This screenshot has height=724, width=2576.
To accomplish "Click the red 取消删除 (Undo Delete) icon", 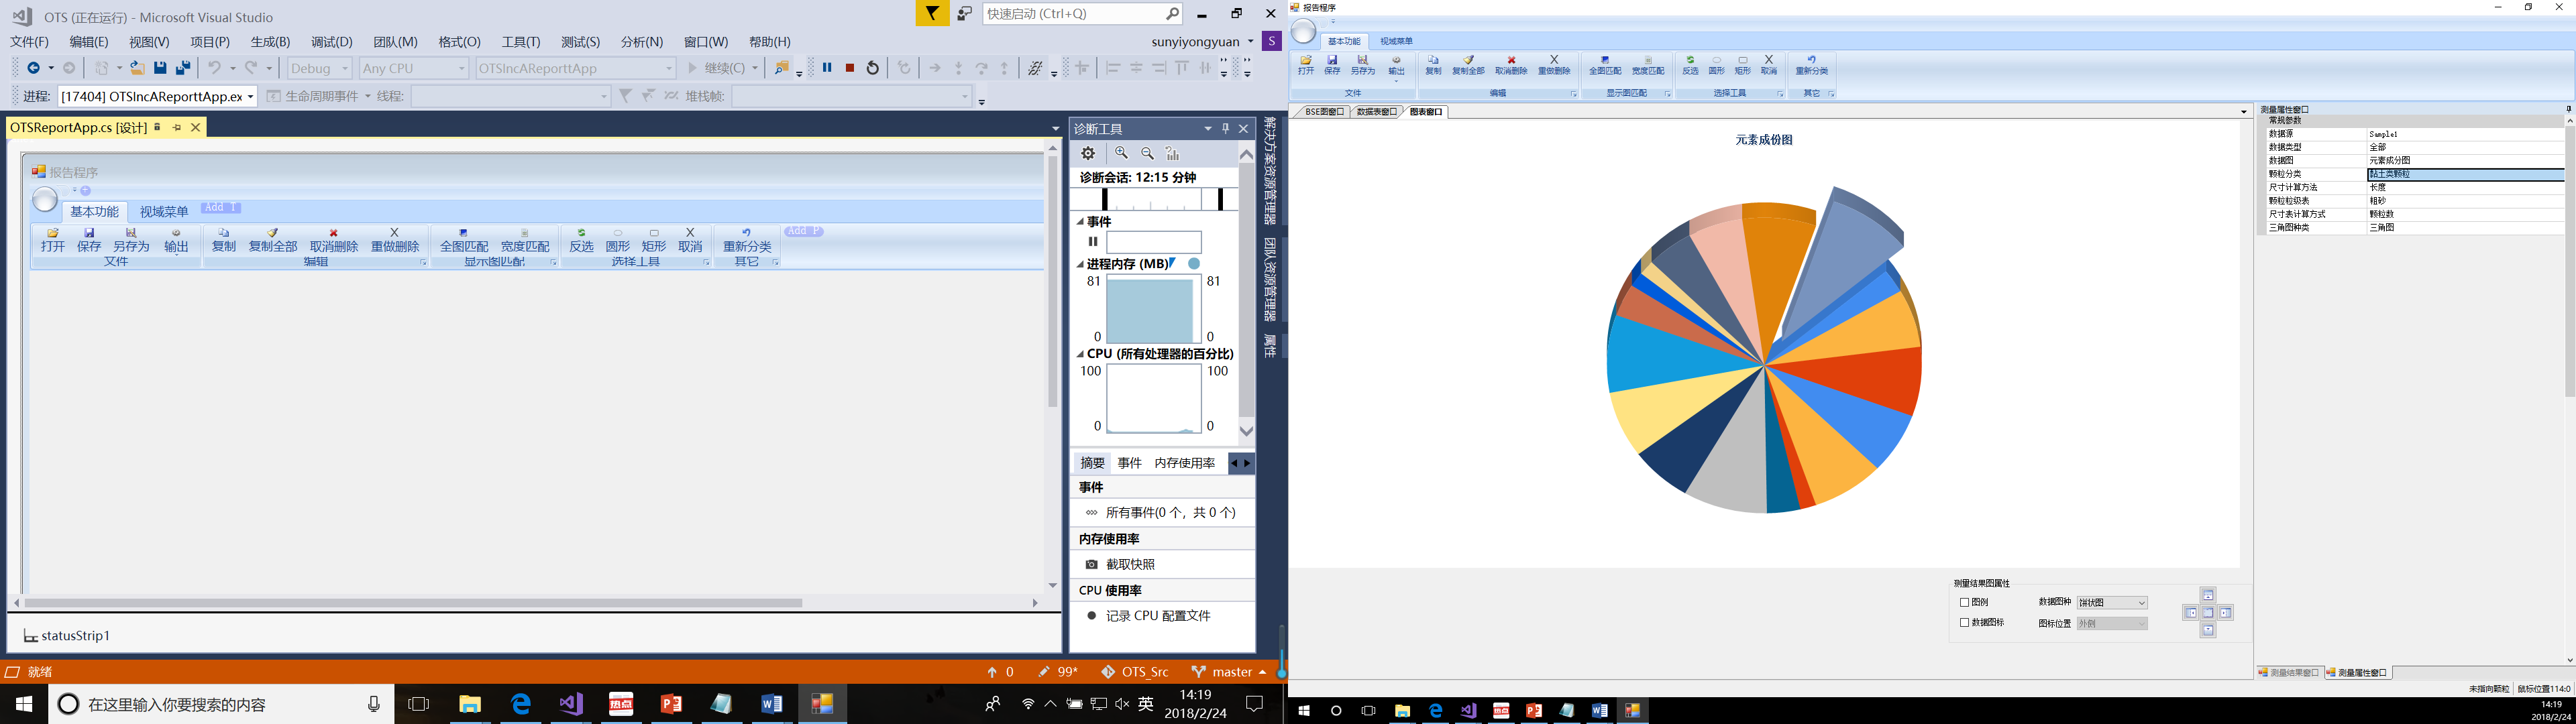I will [1511, 61].
